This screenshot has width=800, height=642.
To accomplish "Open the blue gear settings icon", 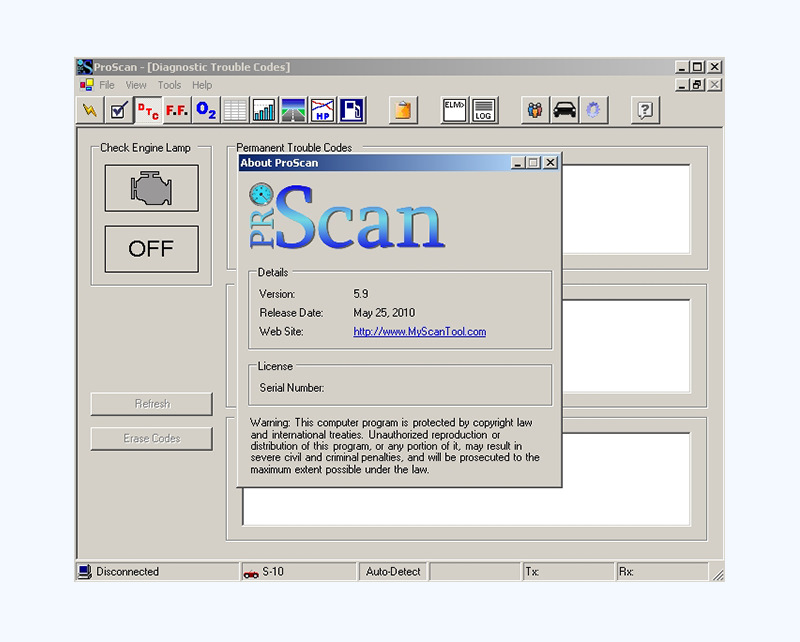I will [x=593, y=110].
